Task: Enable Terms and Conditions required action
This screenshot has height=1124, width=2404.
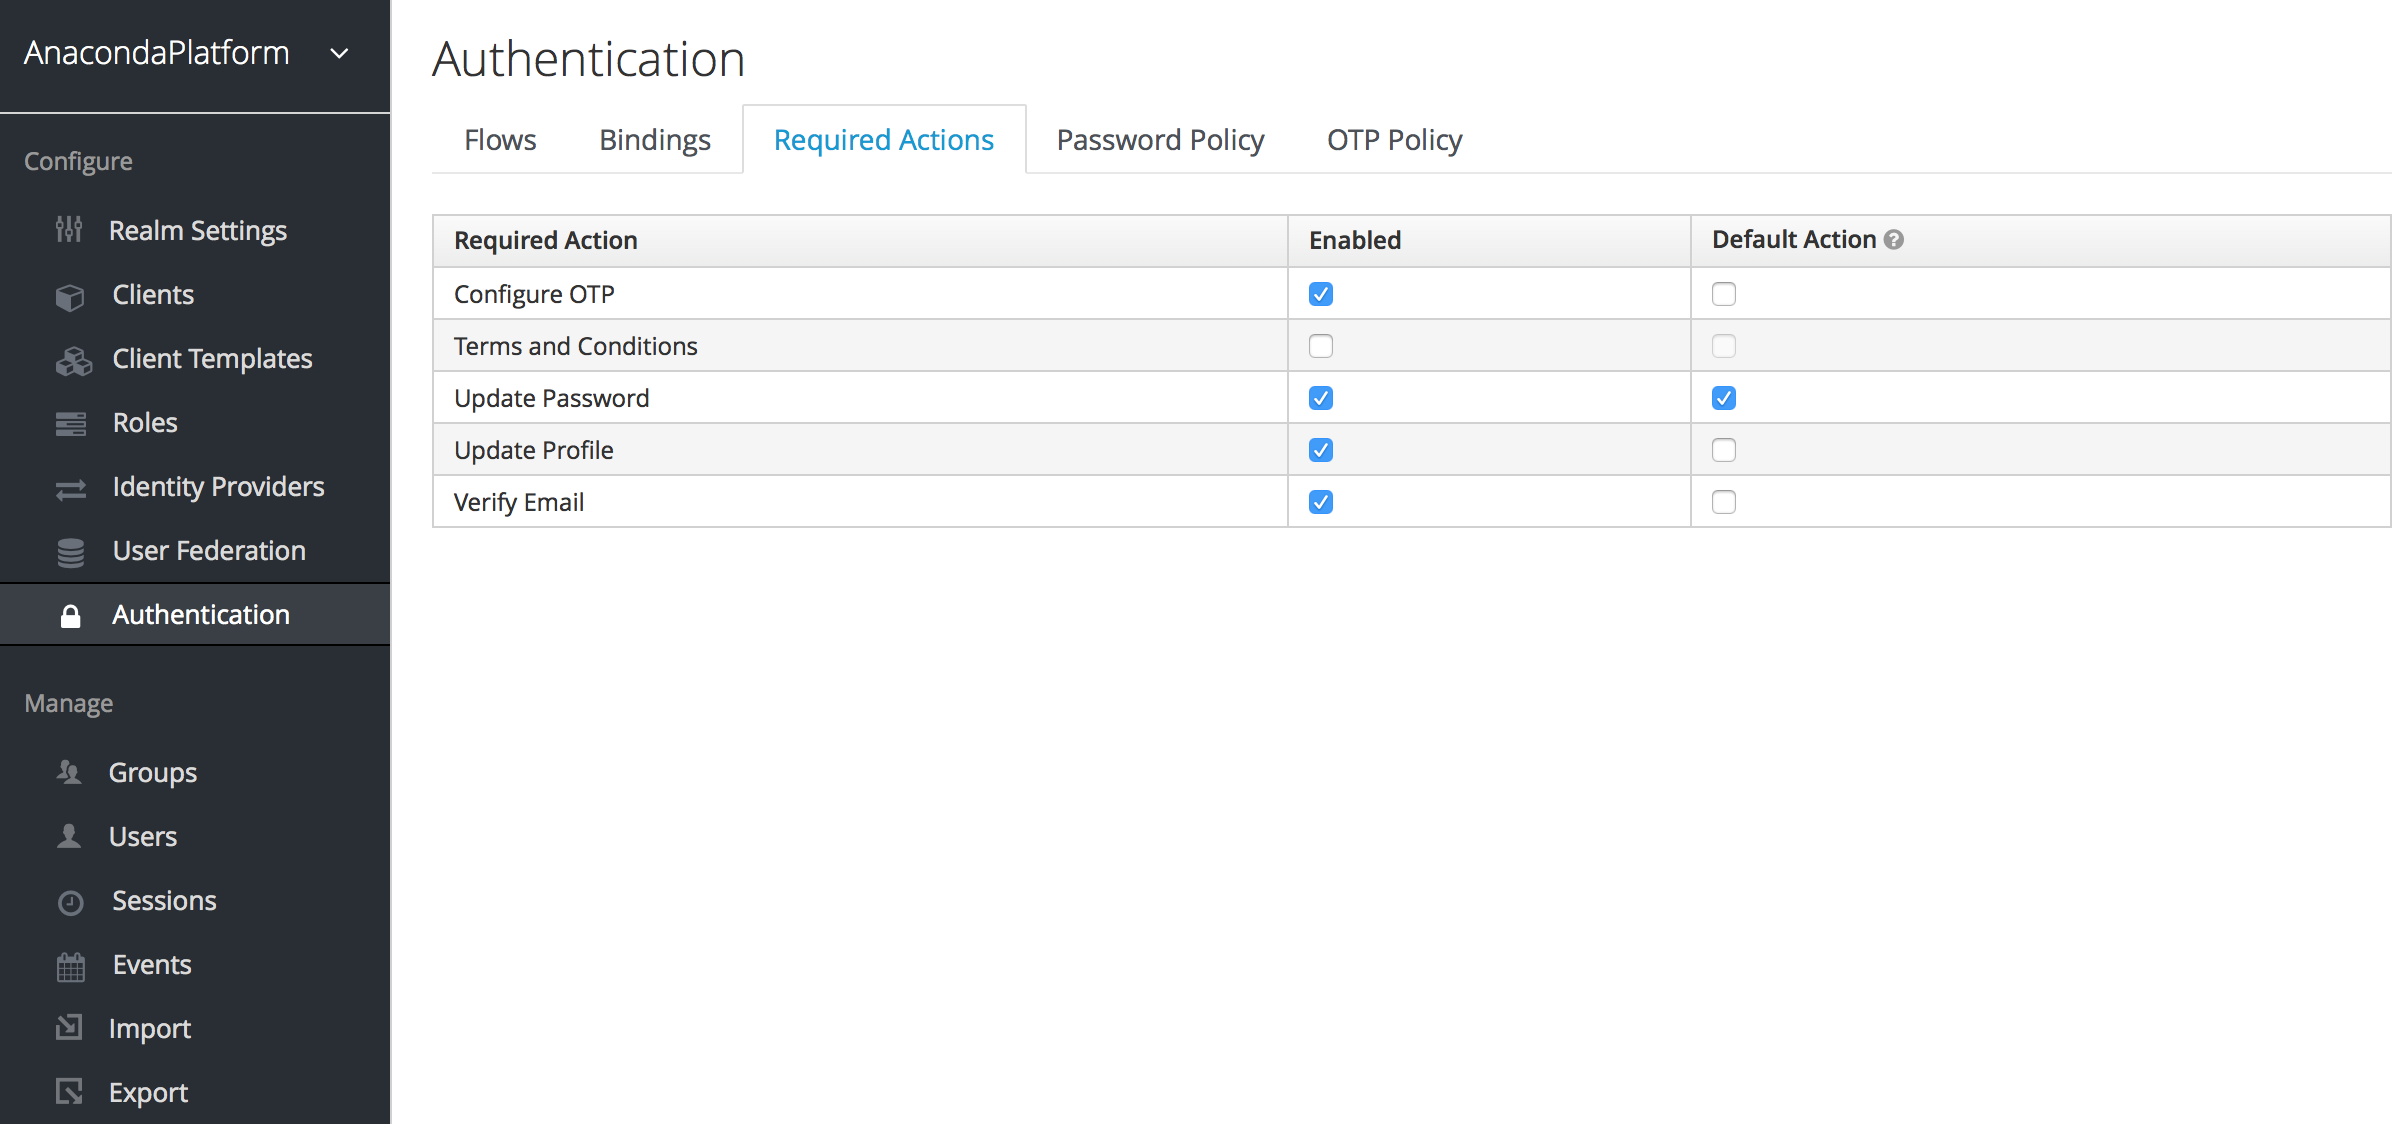Action: [1320, 346]
